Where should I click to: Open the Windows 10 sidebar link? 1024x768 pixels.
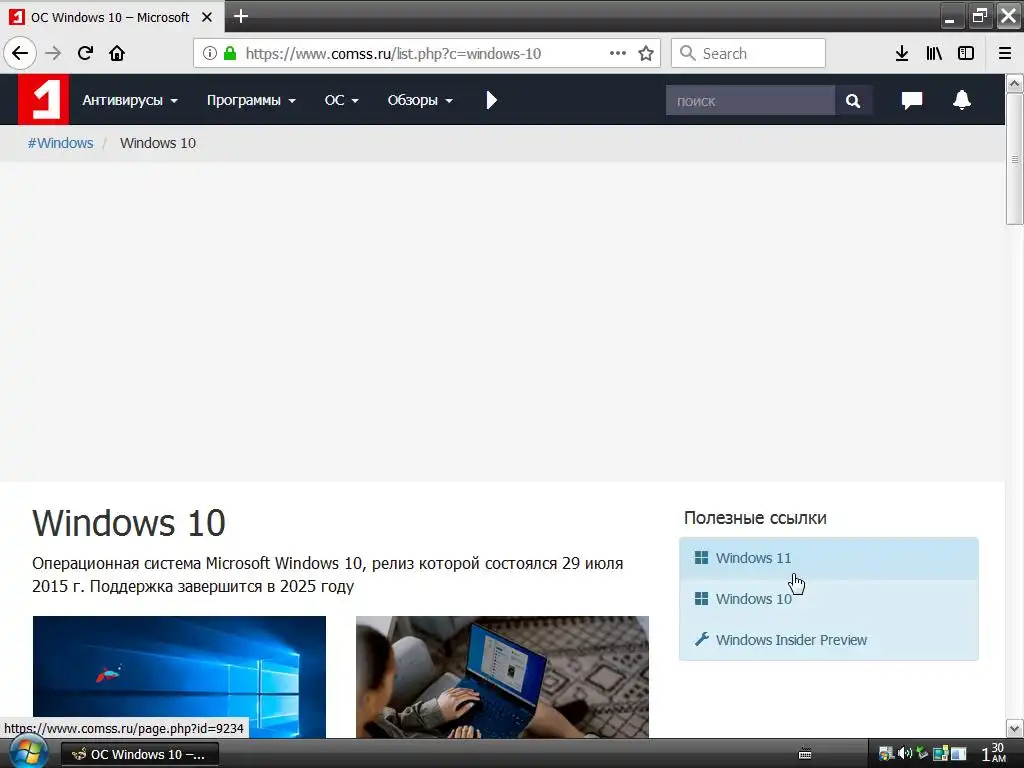pos(829,599)
